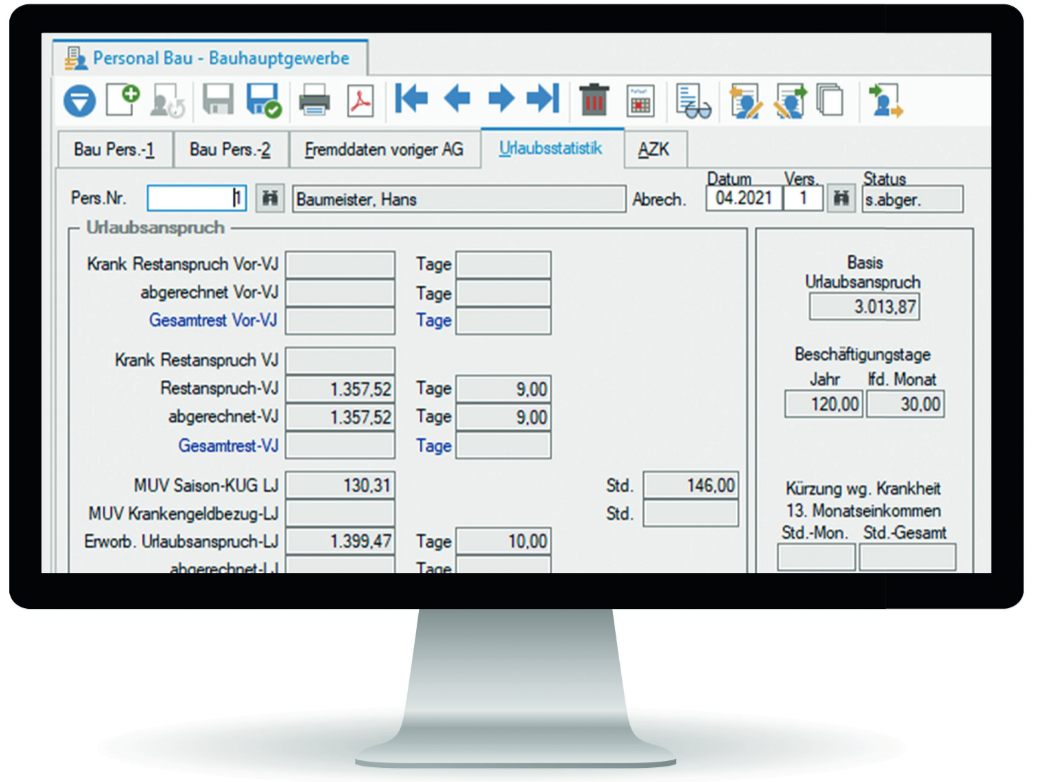
Task: Select the AZK tab
Action: (x=655, y=150)
